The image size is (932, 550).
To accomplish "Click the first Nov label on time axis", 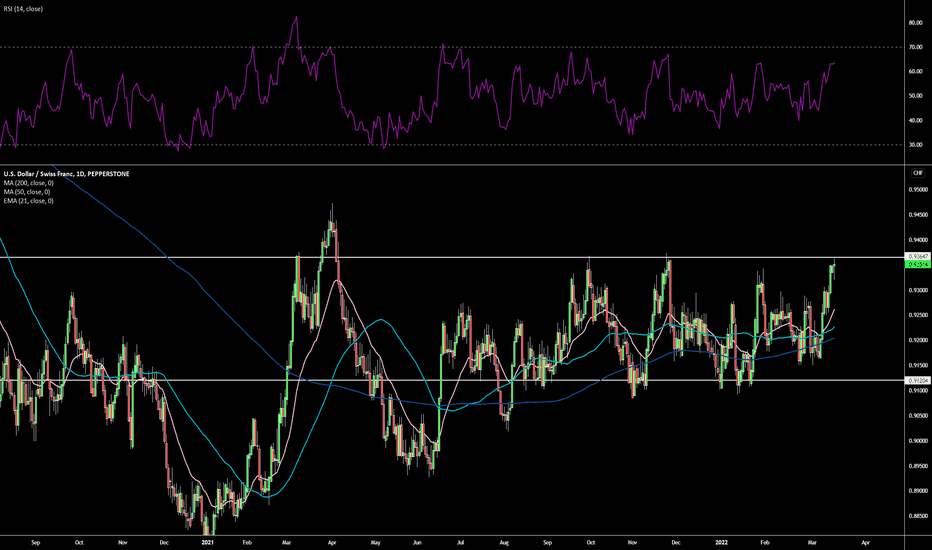I will [123, 542].
